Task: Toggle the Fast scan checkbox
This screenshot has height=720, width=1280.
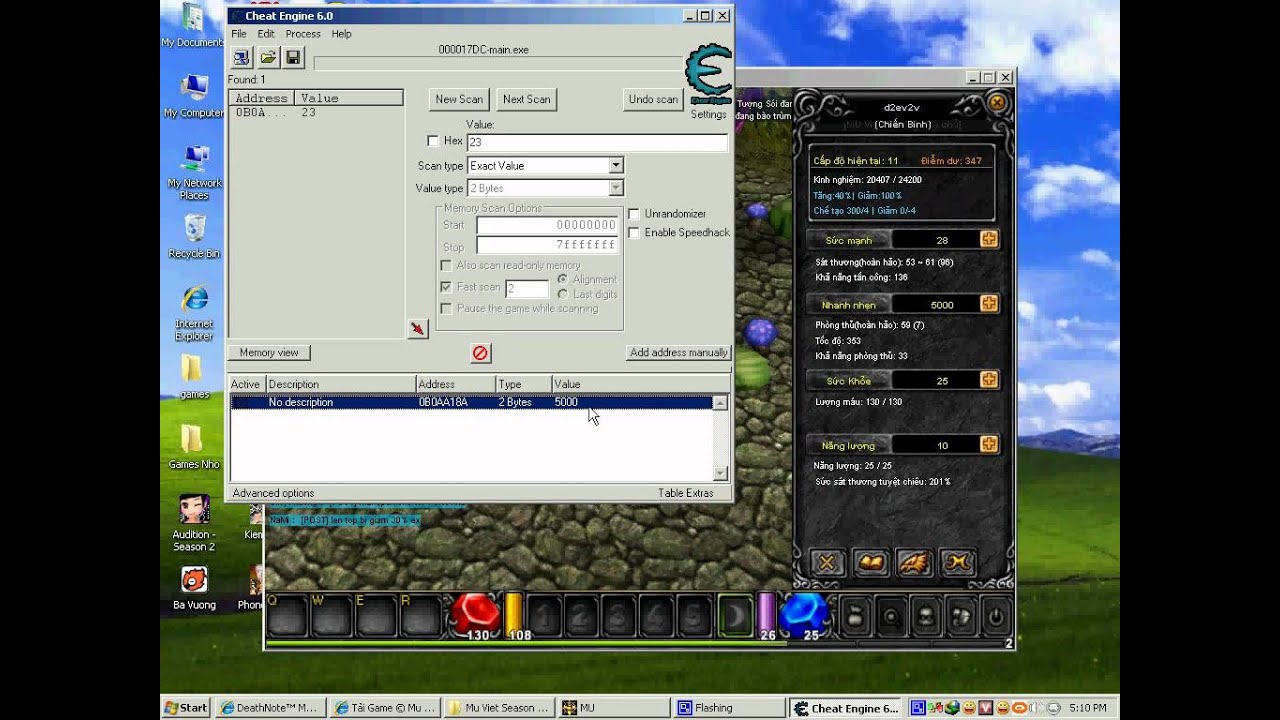Action: [x=446, y=287]
